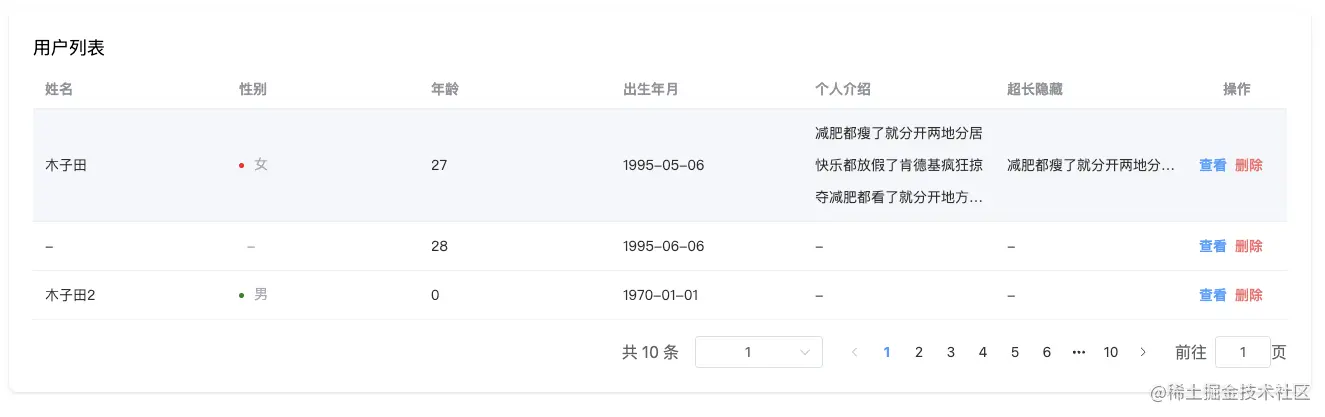Click the 出生年月 column header
This screenshot has height=417, width=1325.
coord(650,89)
